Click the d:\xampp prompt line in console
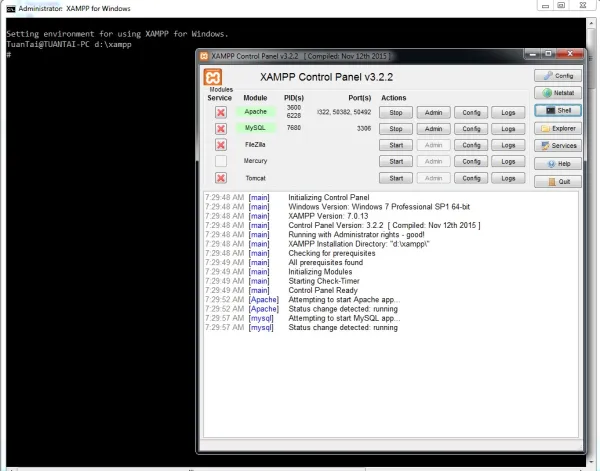Screen dimensions: 600x471 (69, 44)
